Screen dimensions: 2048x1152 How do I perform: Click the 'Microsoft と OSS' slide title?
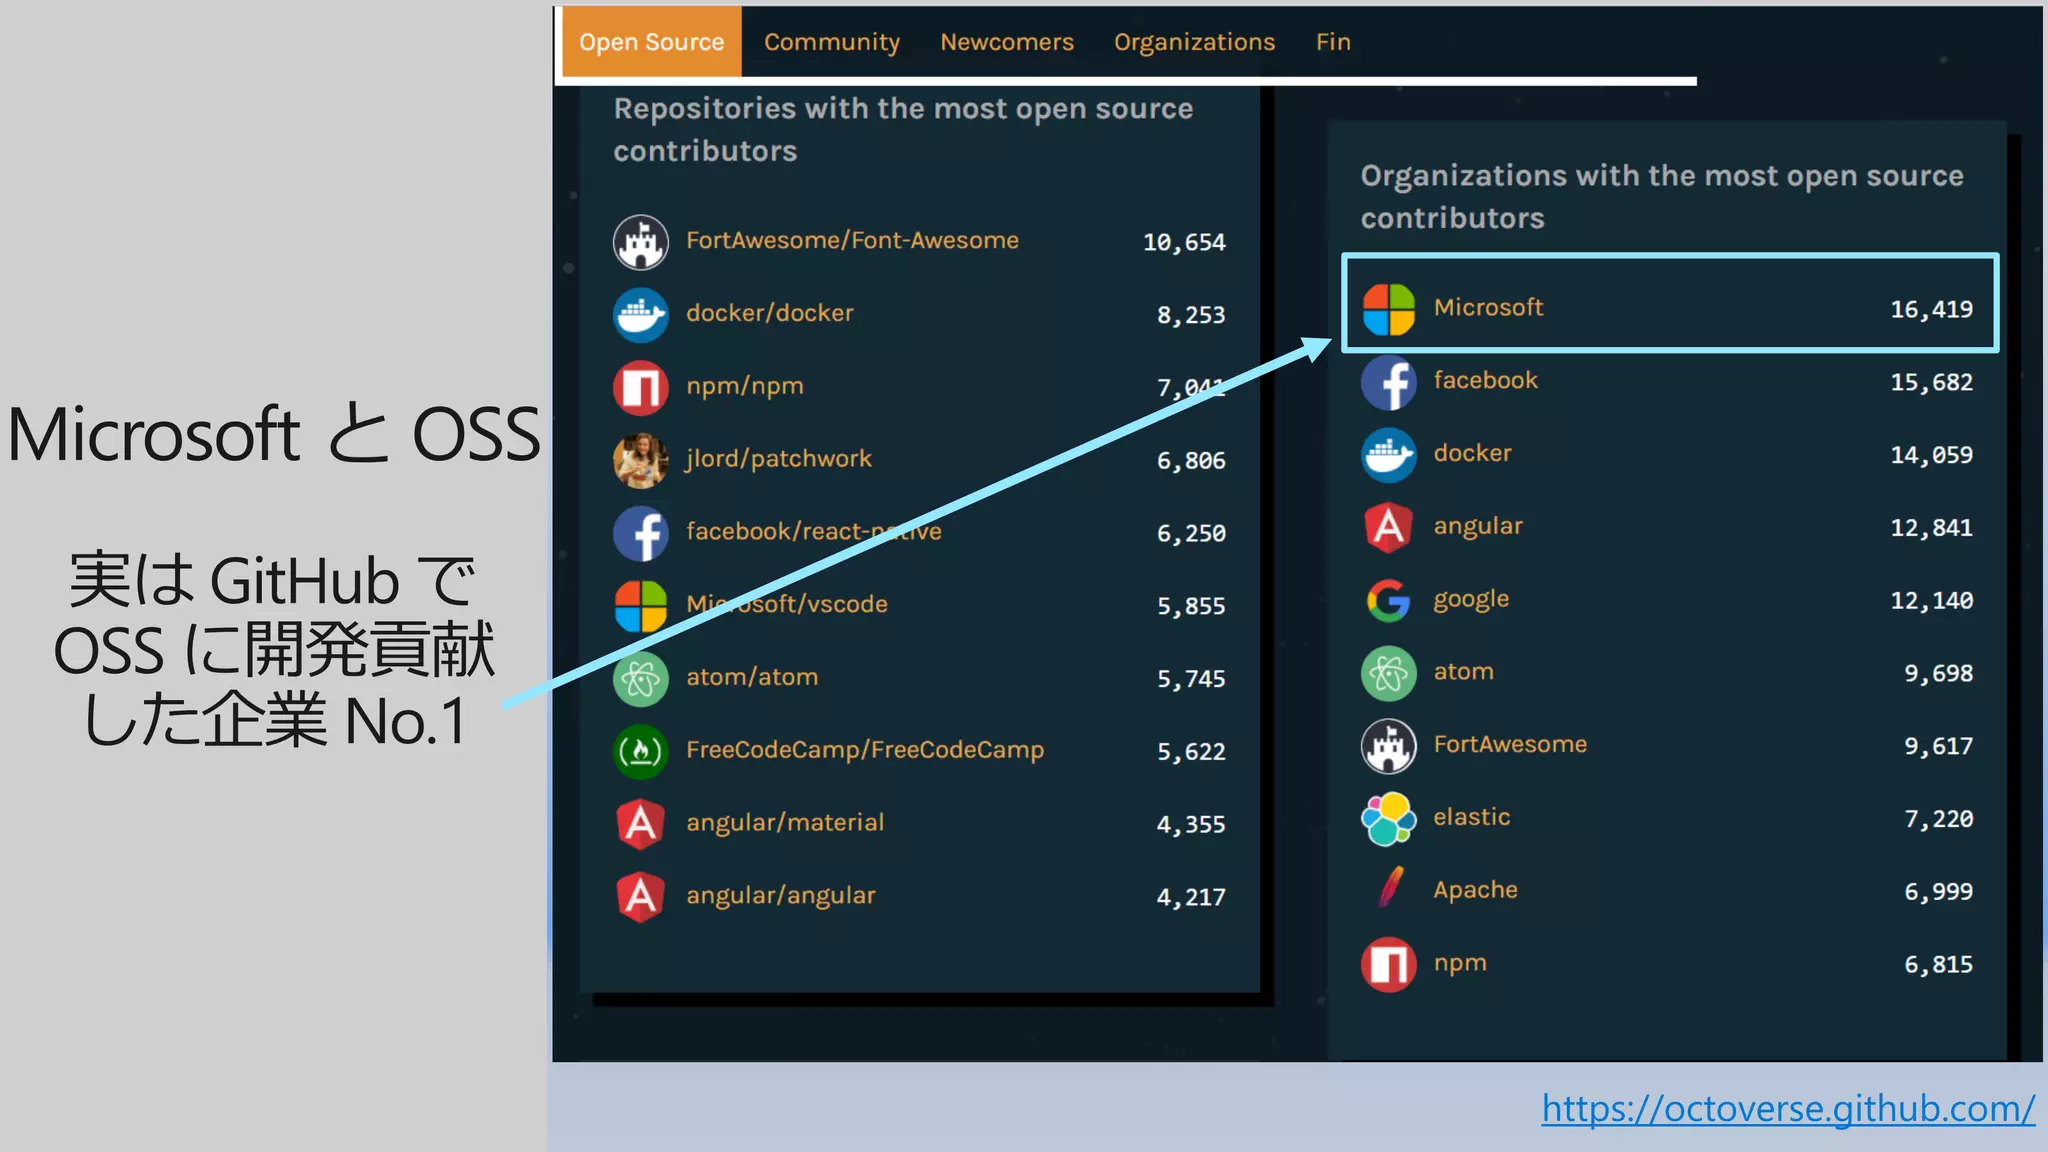(274, 435)
